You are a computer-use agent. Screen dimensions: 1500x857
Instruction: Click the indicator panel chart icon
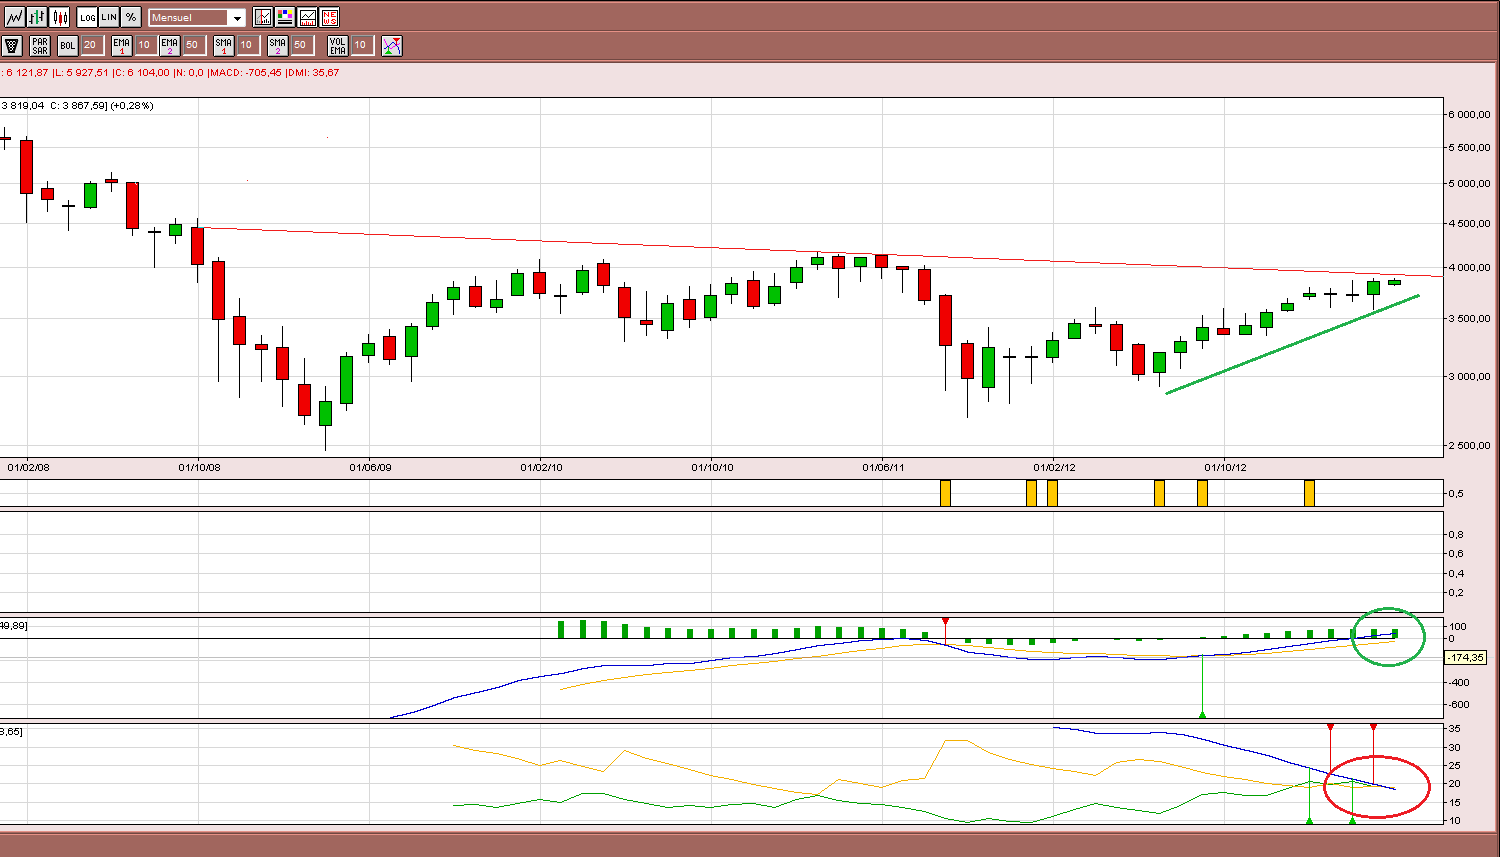pyautogui.click(x=307, y=17)
